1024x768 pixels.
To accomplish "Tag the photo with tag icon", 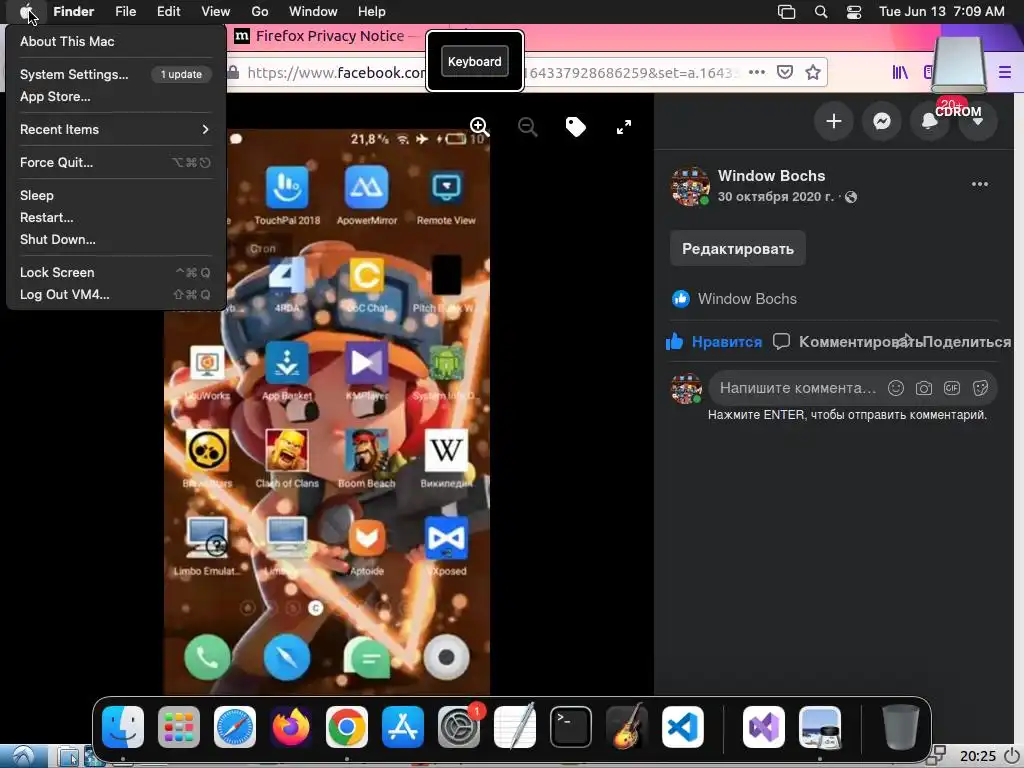I will tap(575, 127).
